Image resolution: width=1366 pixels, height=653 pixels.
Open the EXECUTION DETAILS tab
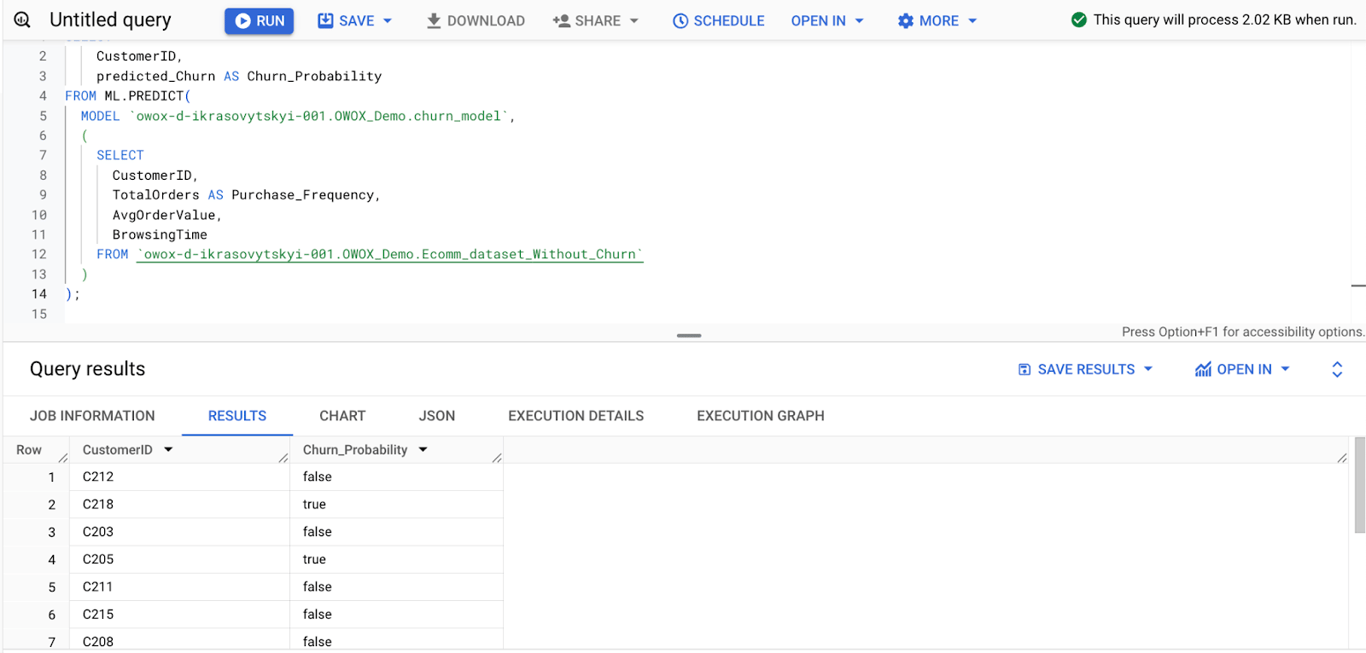point(576,416)
